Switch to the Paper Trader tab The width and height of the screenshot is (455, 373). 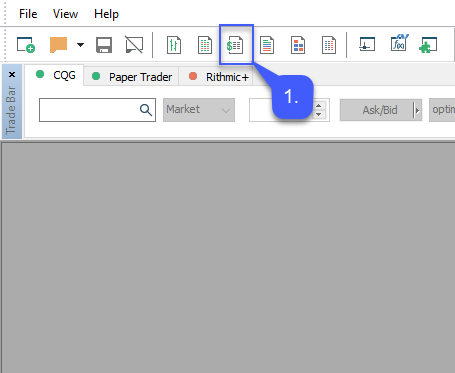131,77
